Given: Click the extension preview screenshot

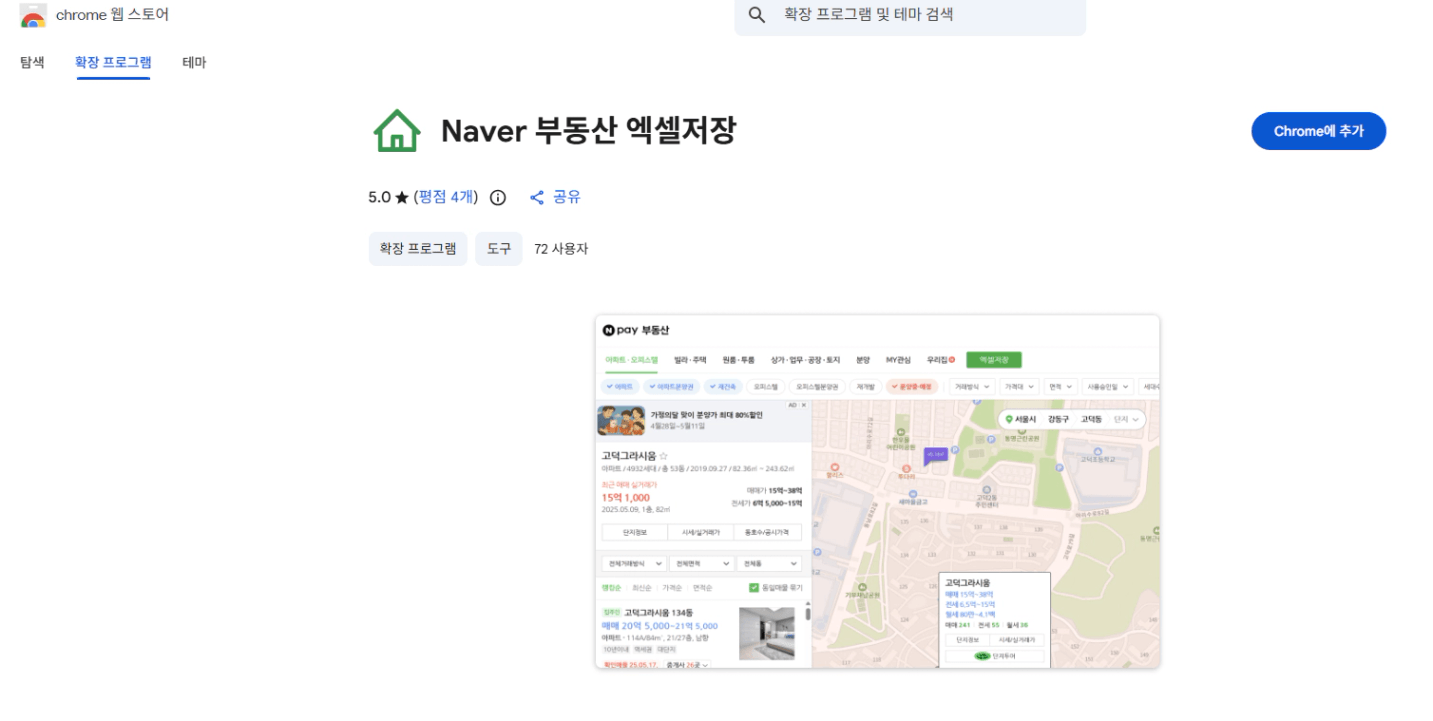Looking at the screenshot, I should (877, 491).
